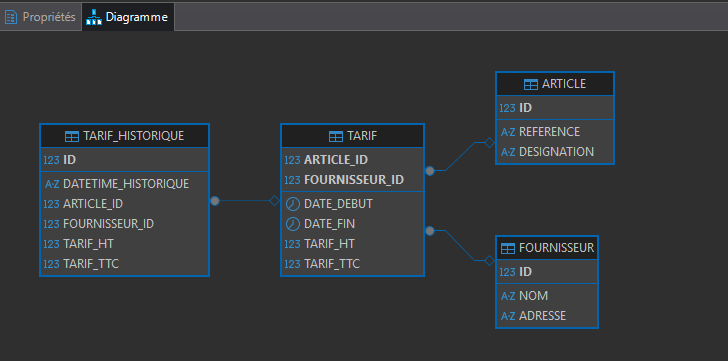This screenshot has width=728, height=361.
Task: Select the NOM column in FOURNISSEUR
Action: coord(546,296)
